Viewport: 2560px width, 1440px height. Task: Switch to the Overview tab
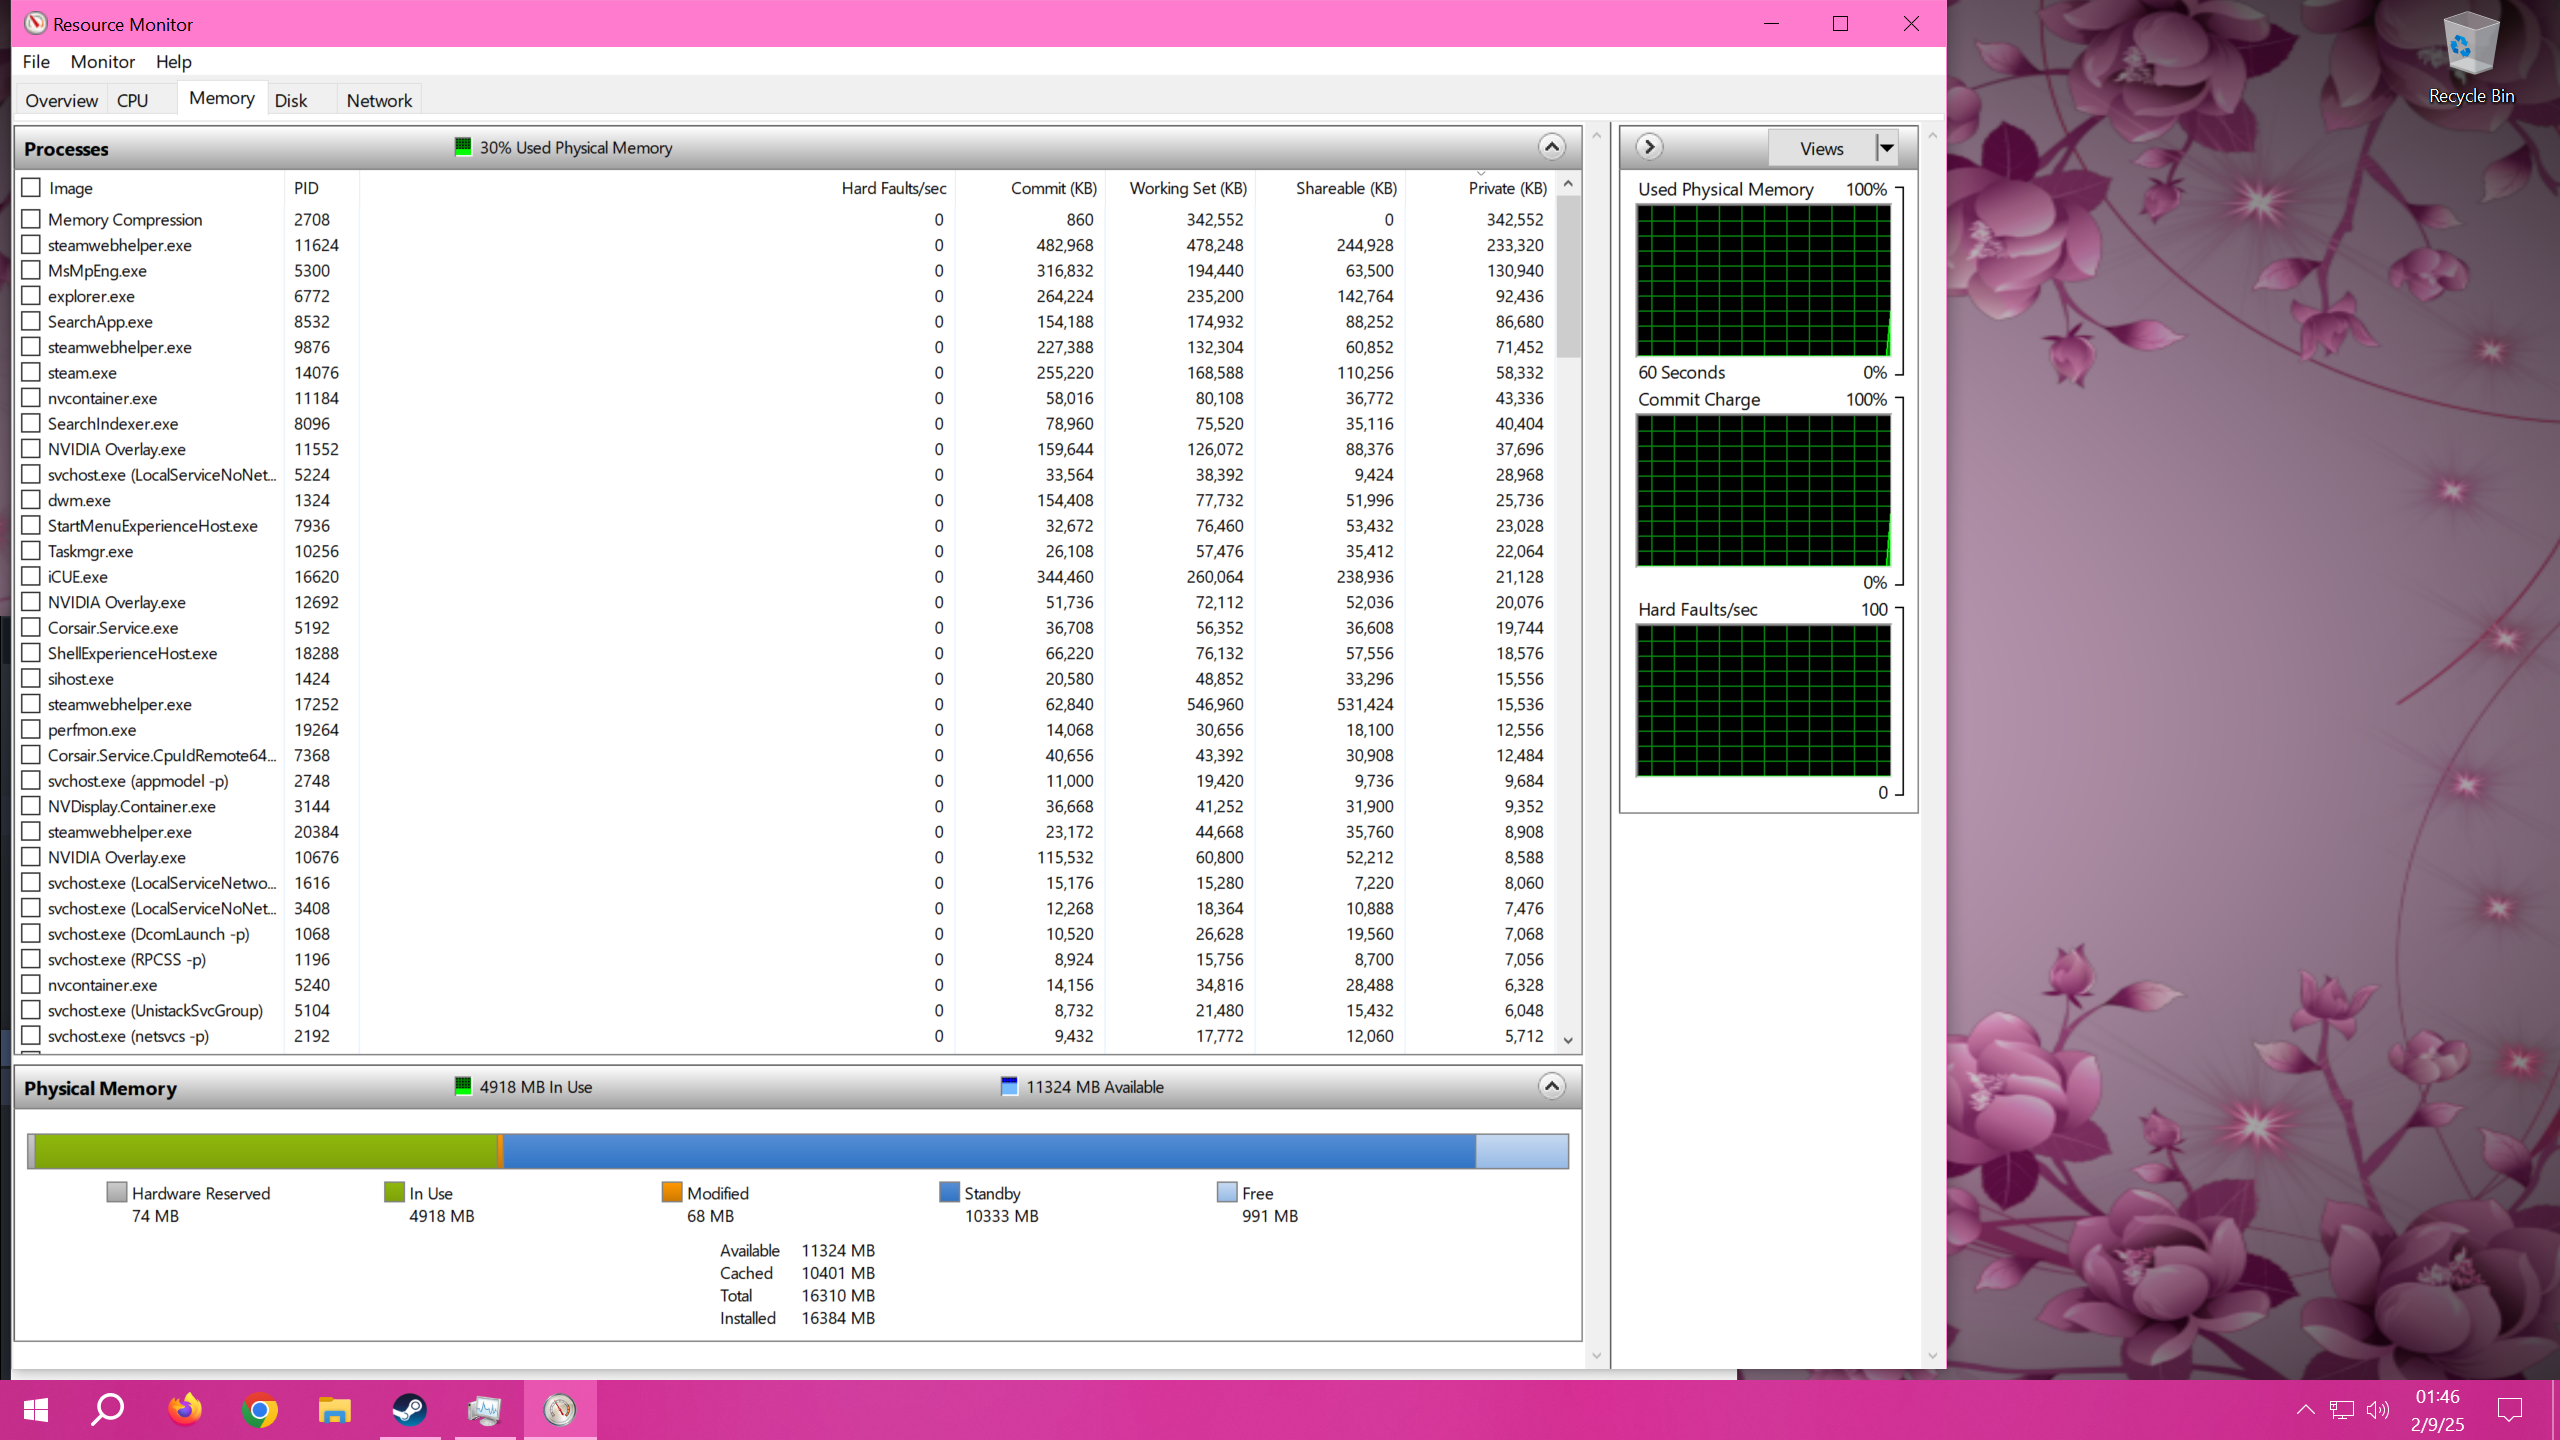(61, 100)
